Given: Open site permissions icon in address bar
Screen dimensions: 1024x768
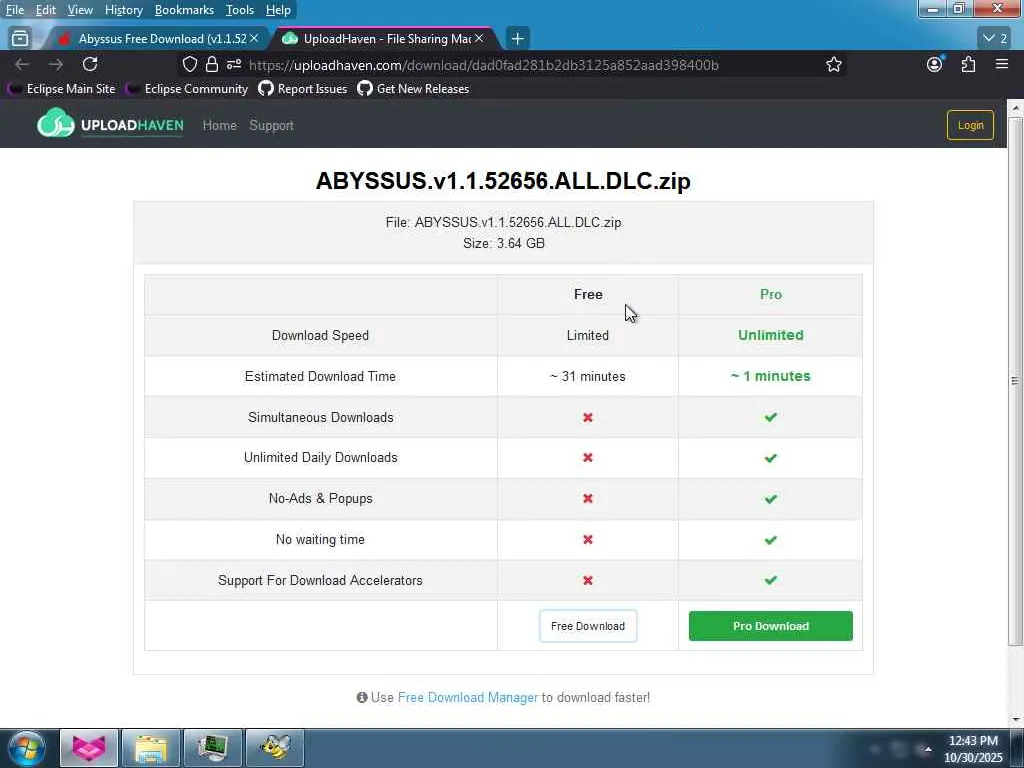Looking at the screenshot, I should coord(234,65).
